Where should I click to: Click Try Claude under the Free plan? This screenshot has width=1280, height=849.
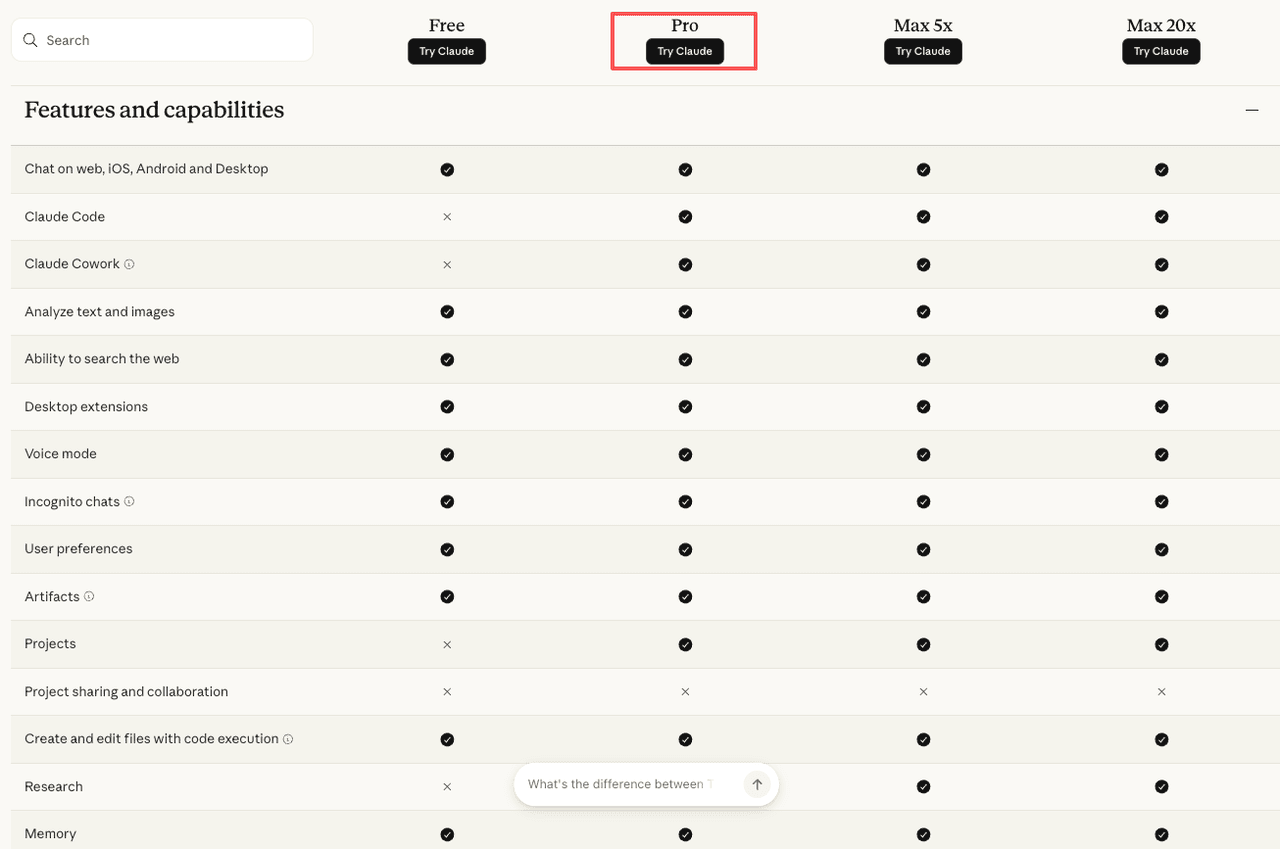point(447,51)
